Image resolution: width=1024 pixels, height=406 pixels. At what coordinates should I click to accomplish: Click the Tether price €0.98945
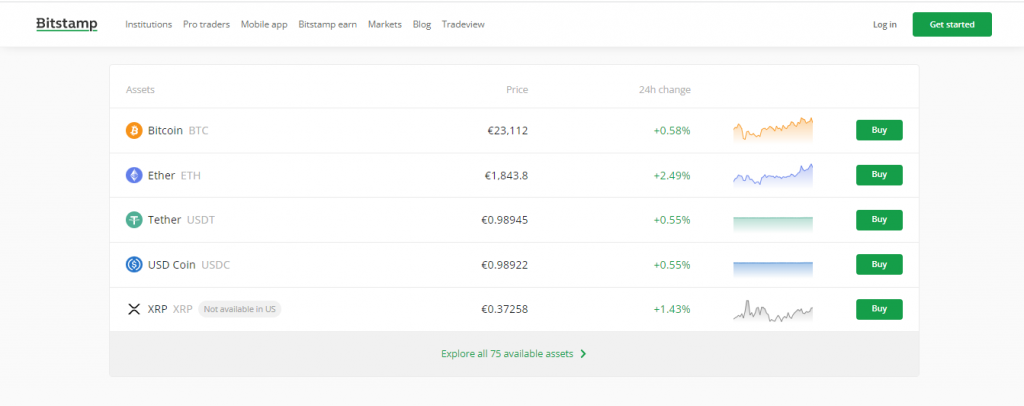coord(504,220)
